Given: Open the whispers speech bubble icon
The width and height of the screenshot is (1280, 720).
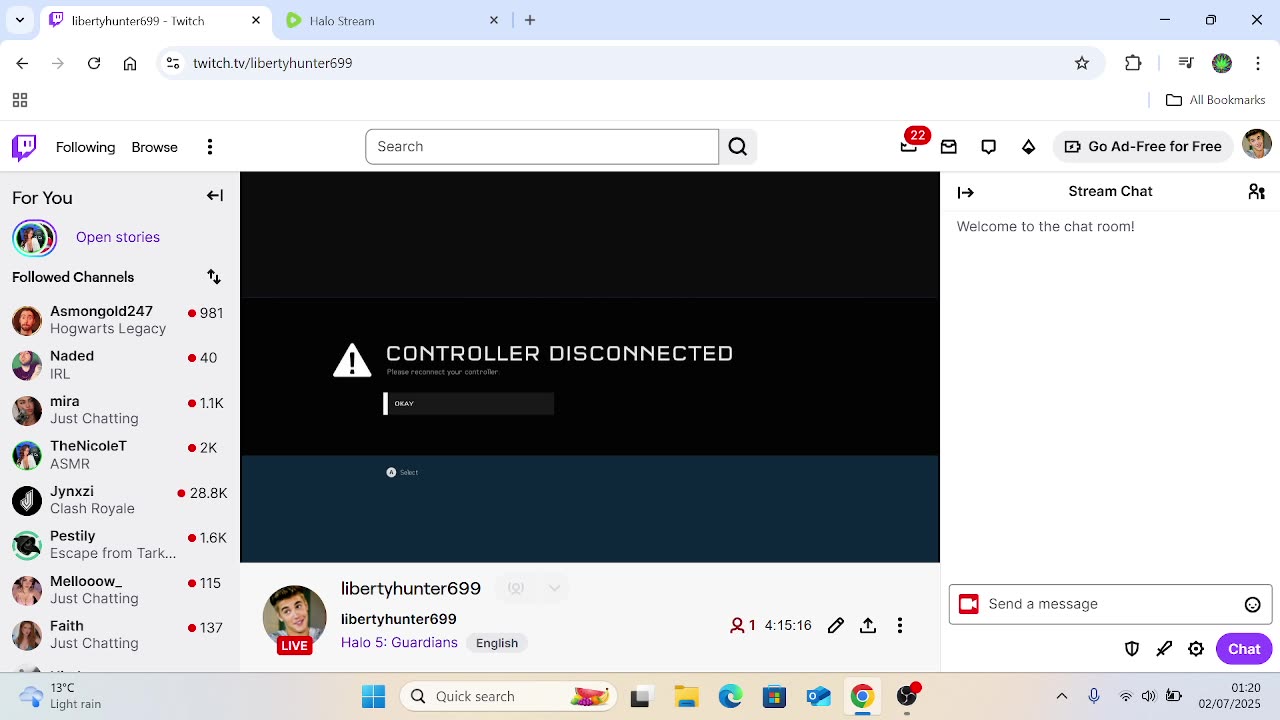Looking at the screenshot, I should (989, 147).
